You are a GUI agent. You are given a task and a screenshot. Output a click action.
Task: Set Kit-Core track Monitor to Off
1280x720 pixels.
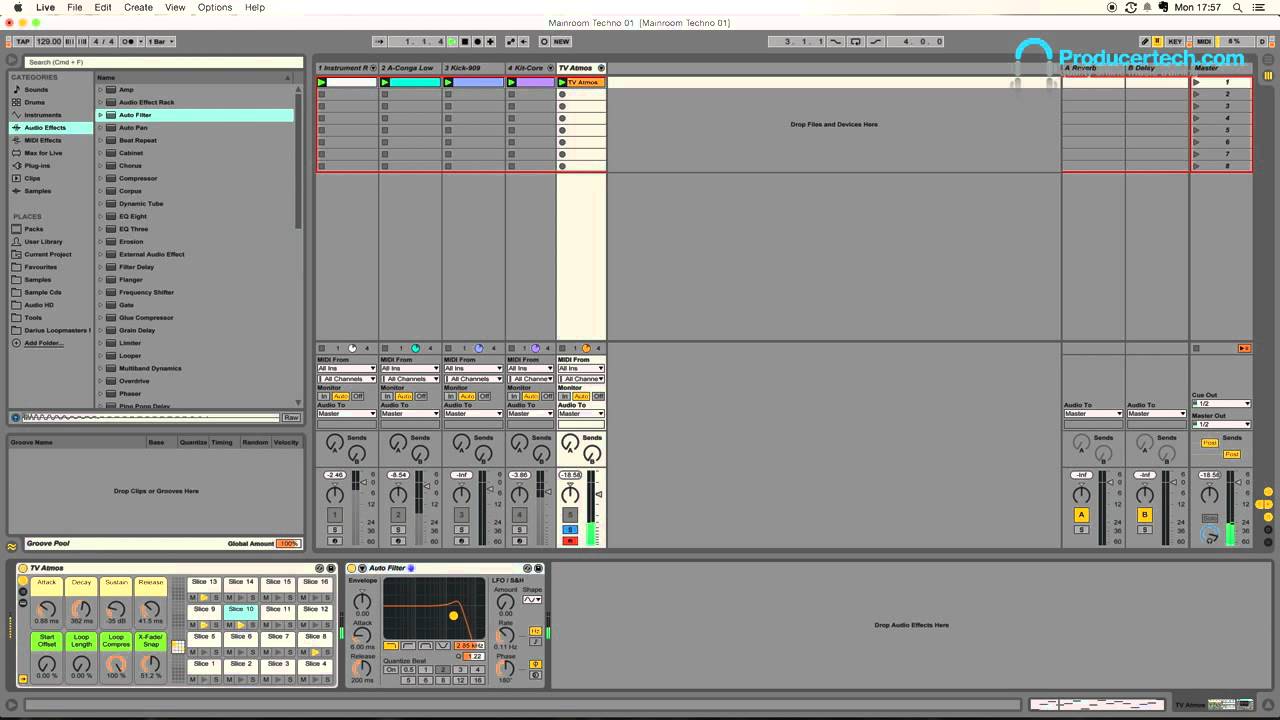point(547,396)
